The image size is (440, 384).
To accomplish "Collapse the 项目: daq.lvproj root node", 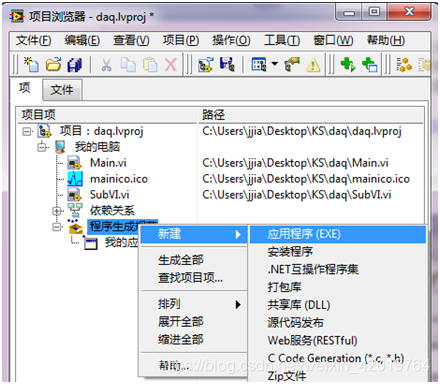I will click(x=27, y=131).
